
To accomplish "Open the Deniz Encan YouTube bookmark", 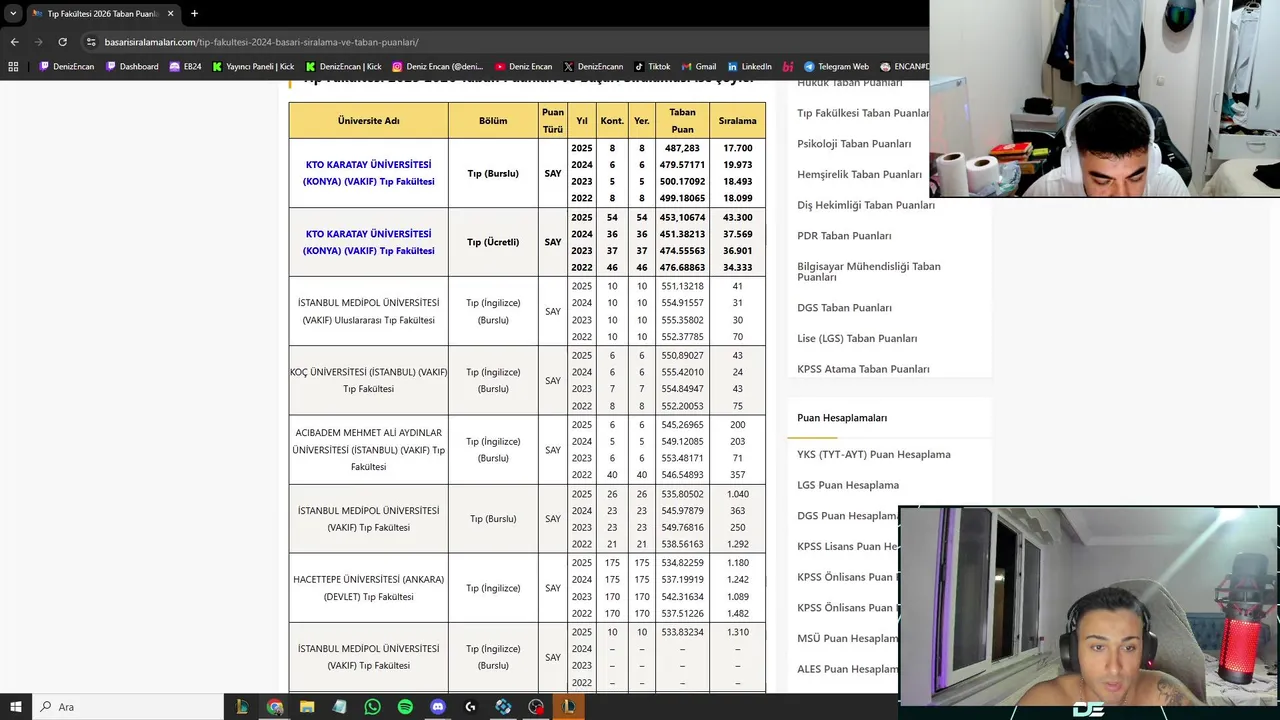I will [523, 66].
